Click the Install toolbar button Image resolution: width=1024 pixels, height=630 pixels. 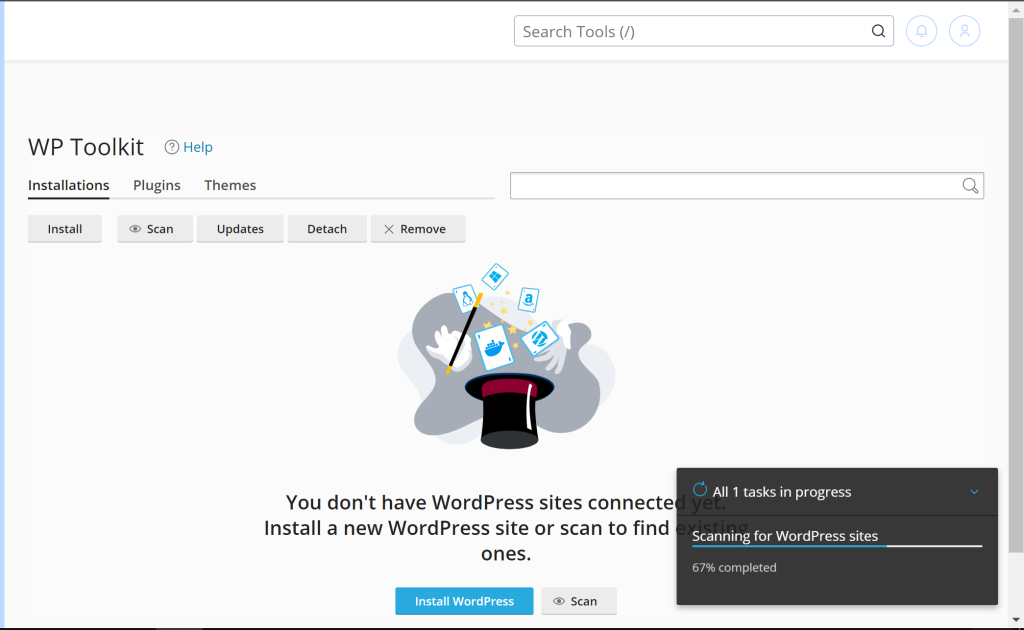pos(65,229)
